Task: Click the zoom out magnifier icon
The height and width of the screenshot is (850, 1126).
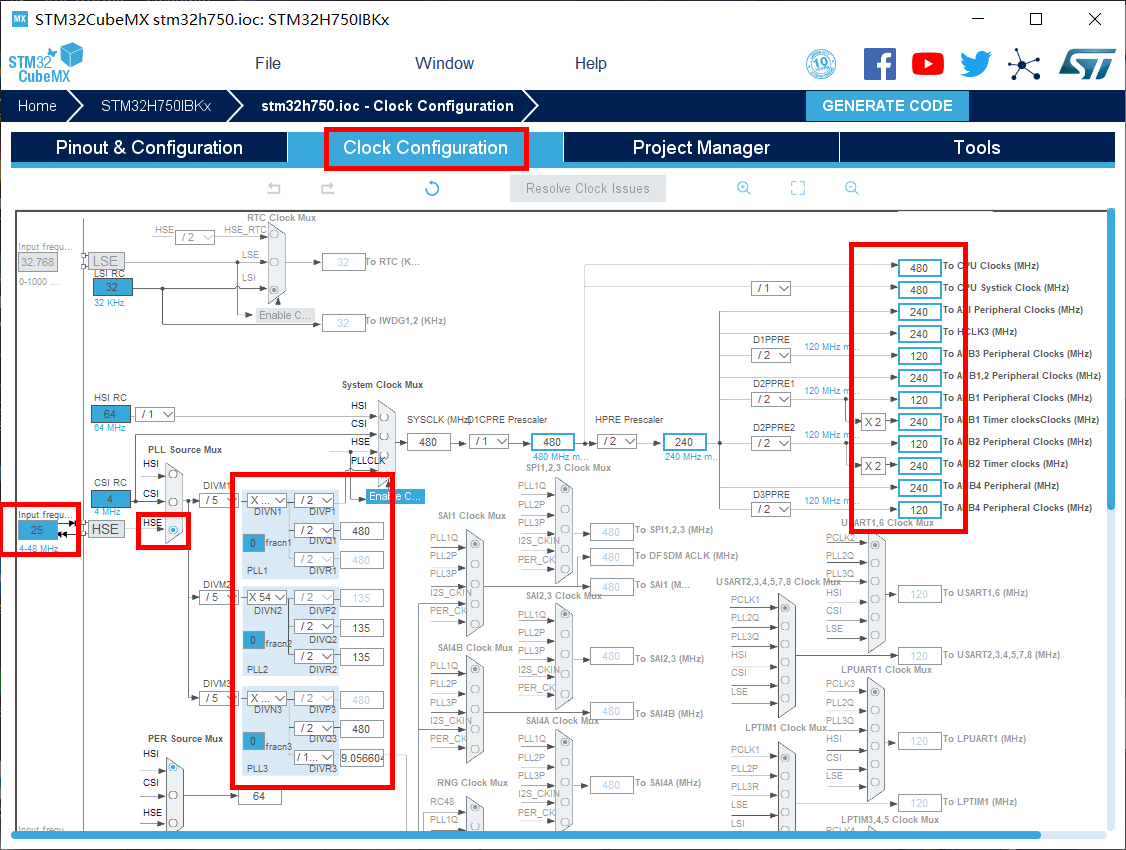Action: (x=852, y=188)
